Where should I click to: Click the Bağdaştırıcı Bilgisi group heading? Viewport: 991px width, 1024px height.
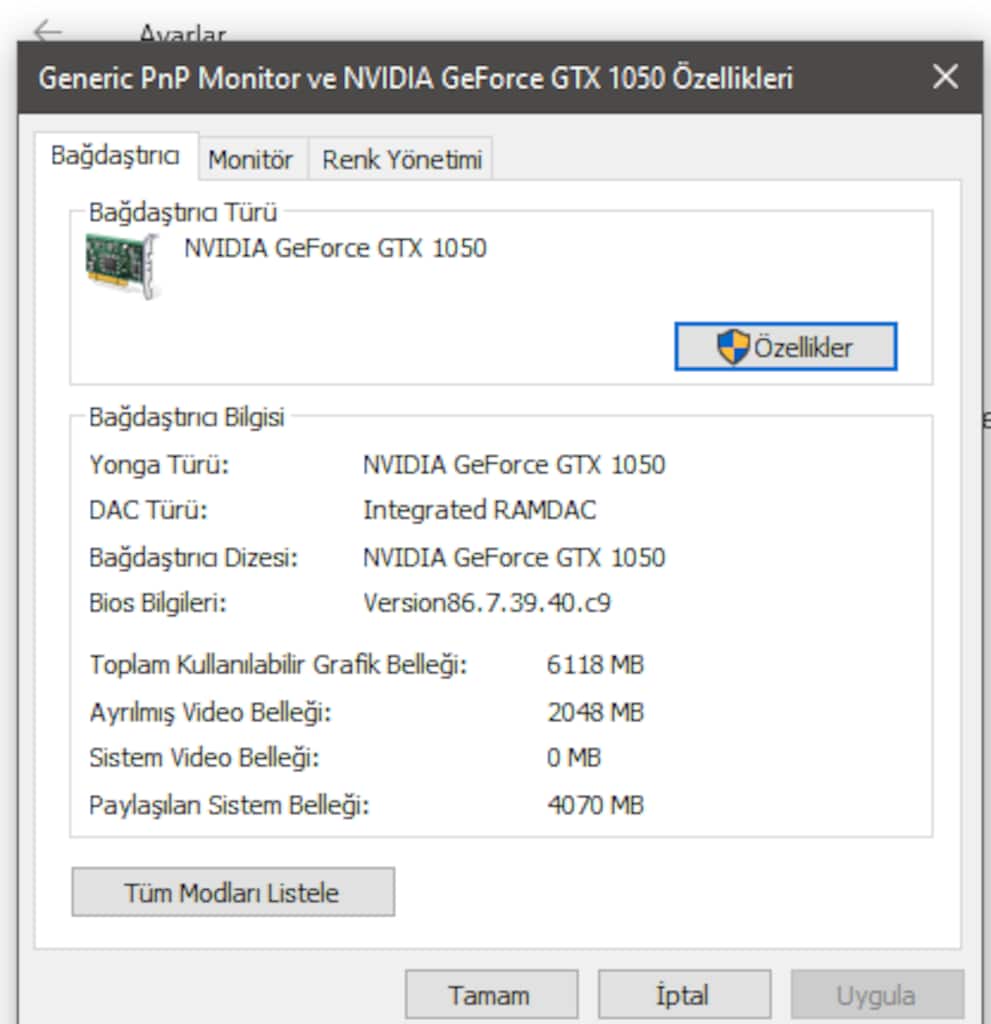pos(187,417)
